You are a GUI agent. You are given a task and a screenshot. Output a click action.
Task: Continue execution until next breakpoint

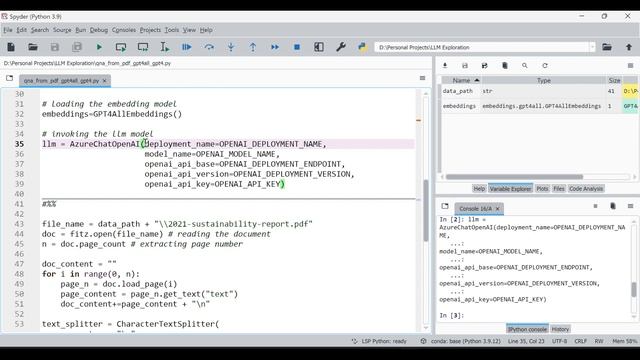275,47
